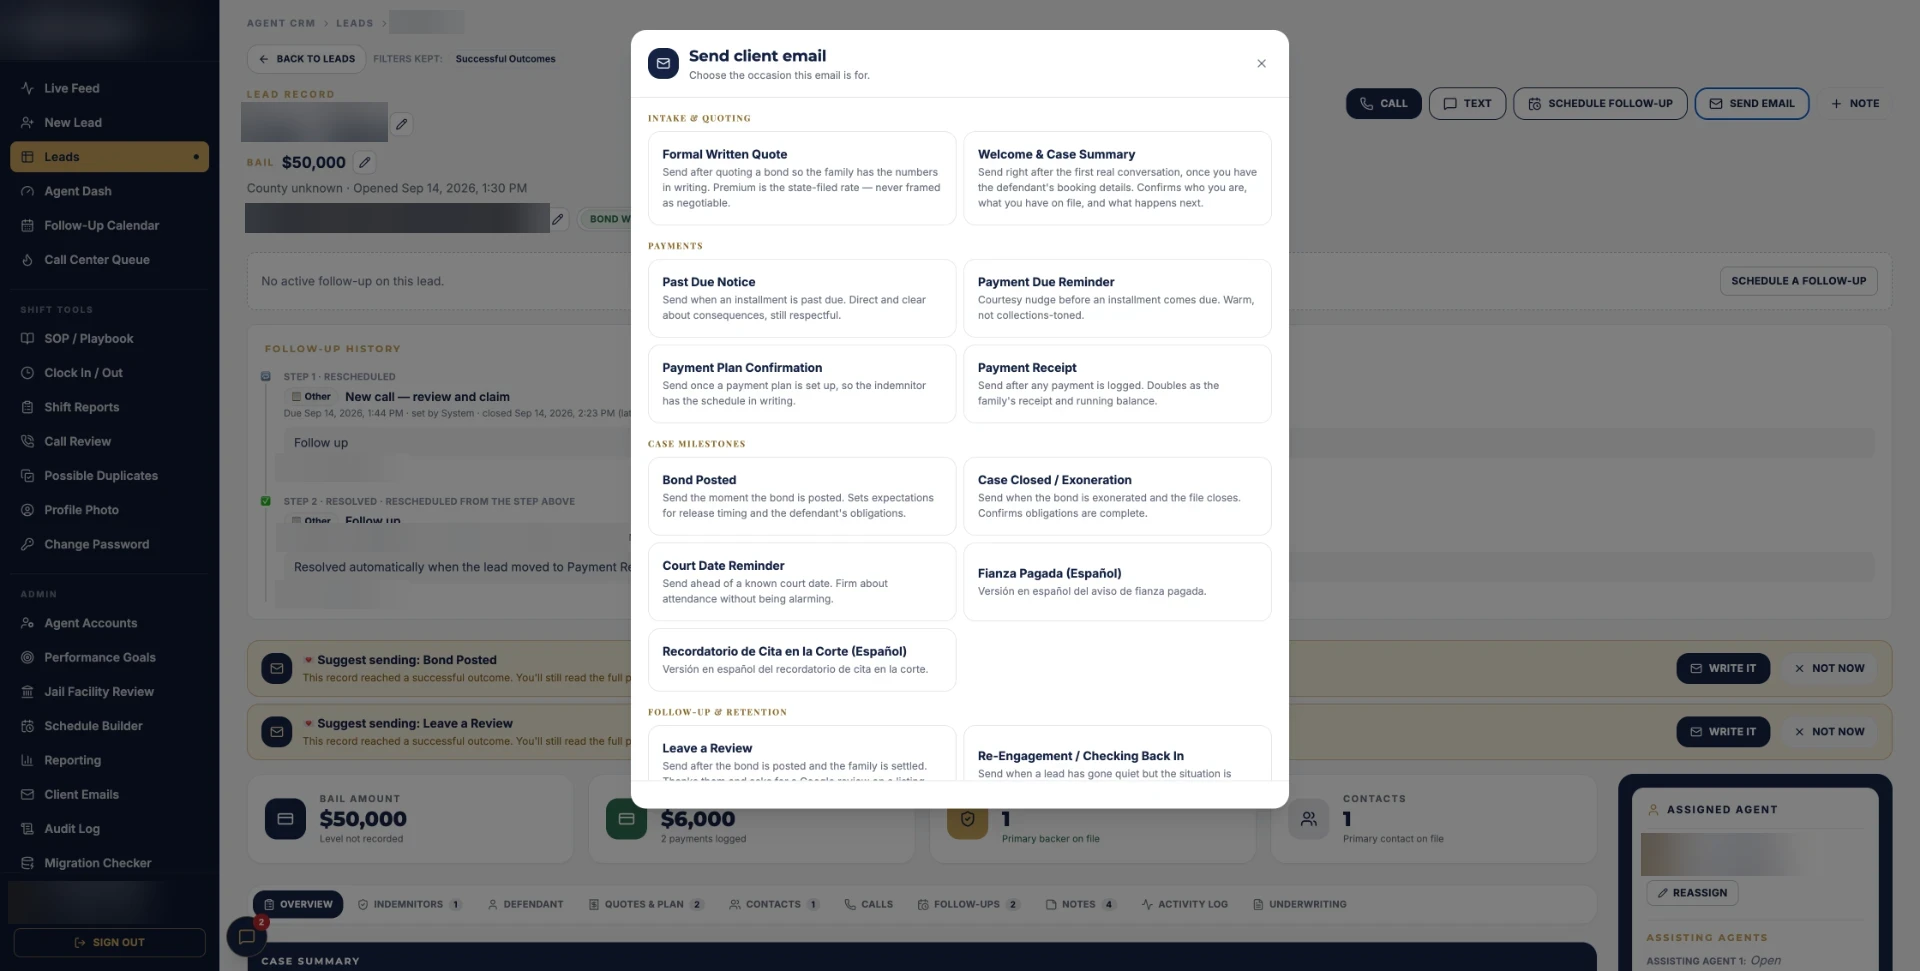Viewport: 1920px width, 971px height.
Task: Open the Follow-Up Calendar page
Action: (109, 225)
